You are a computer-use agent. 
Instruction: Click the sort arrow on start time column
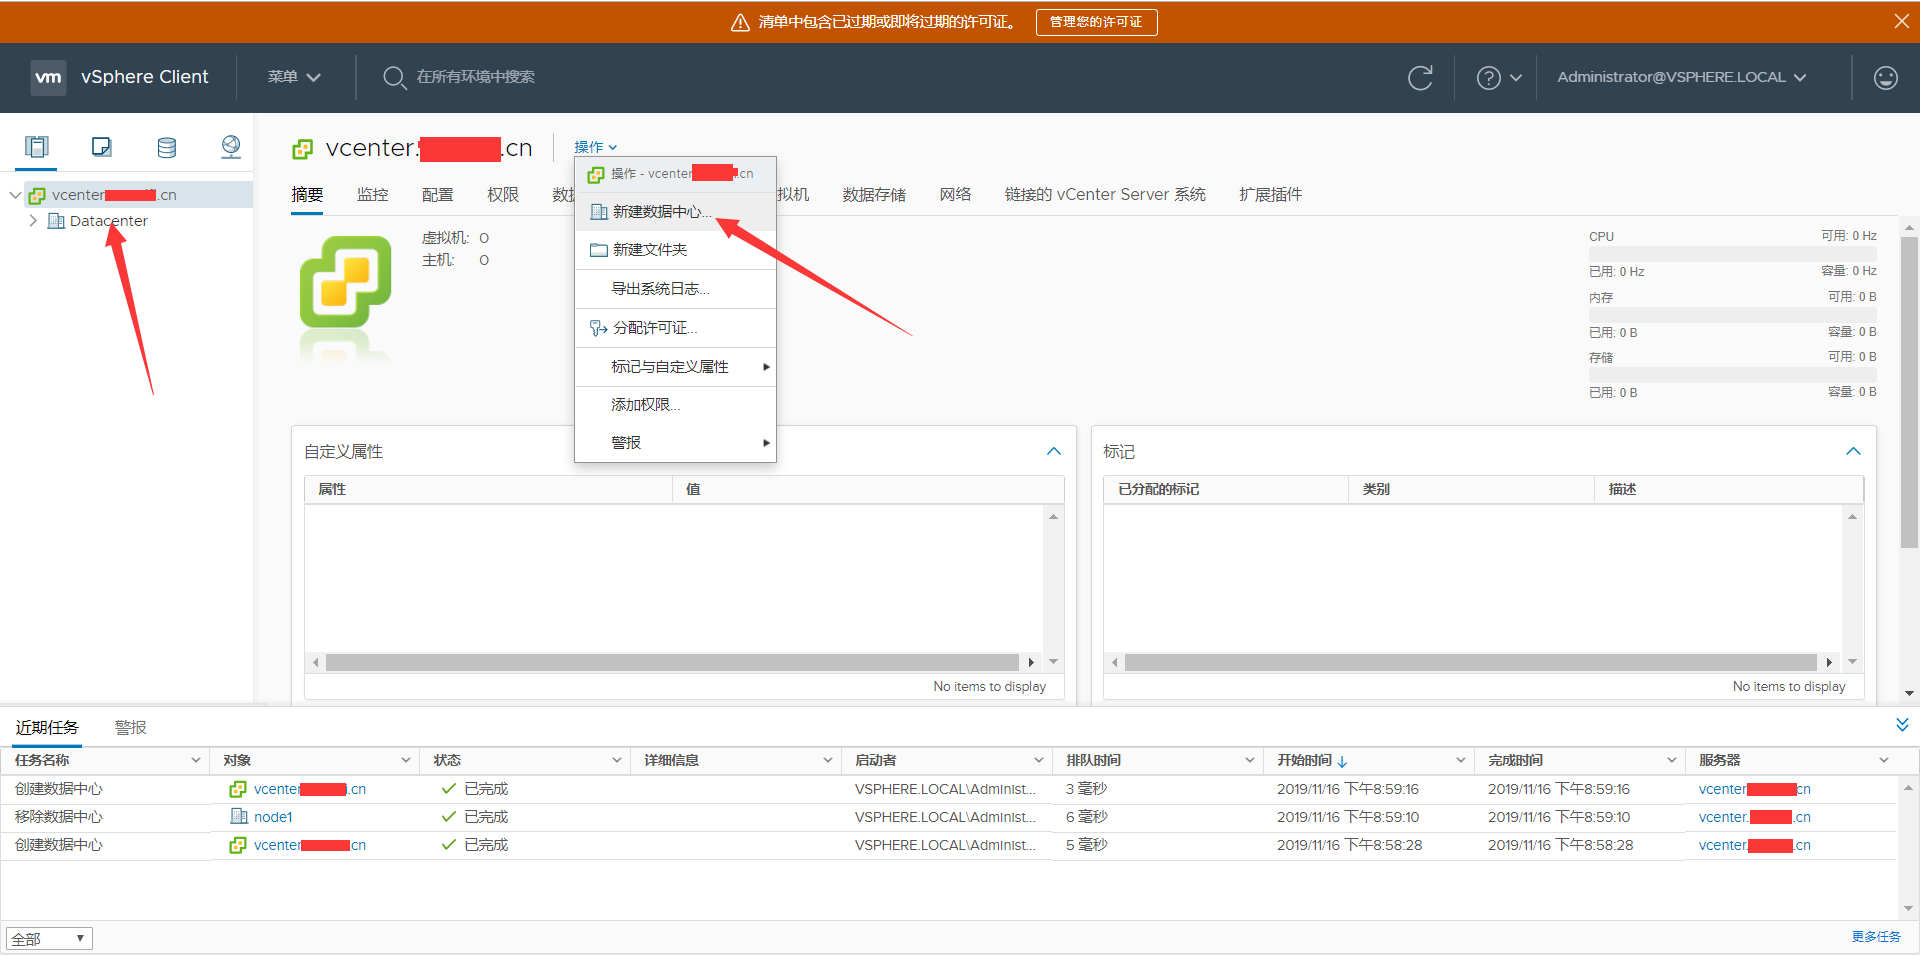click(1342, 761)
